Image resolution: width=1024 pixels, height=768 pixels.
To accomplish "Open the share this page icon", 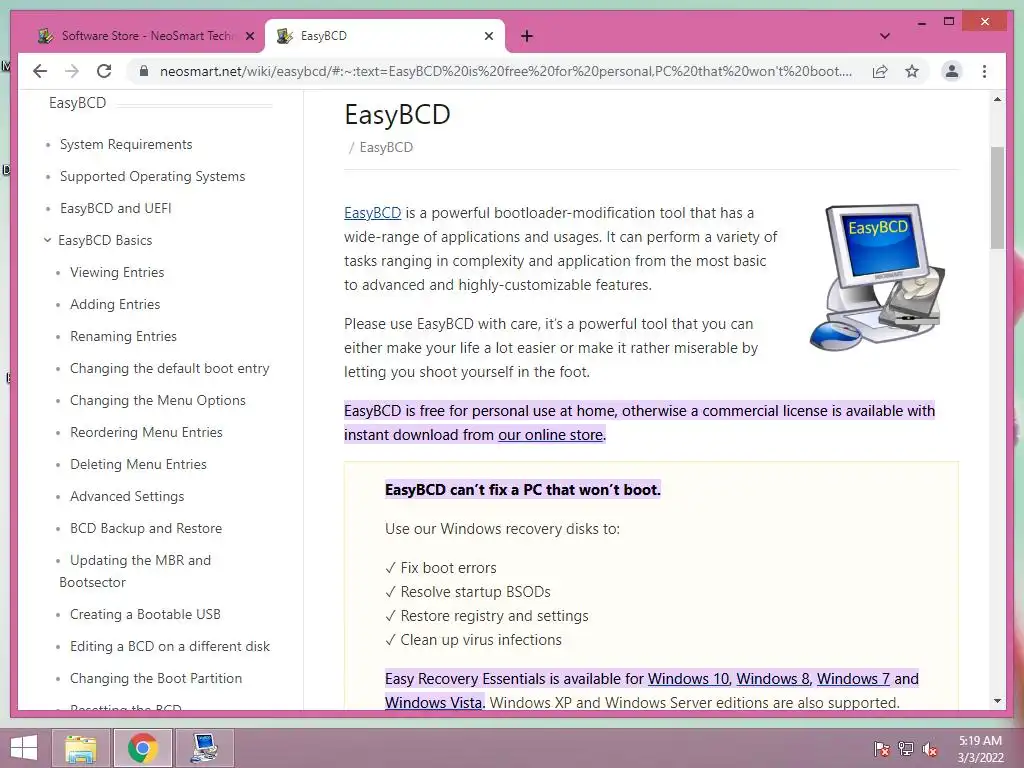I will pos(880,71).
